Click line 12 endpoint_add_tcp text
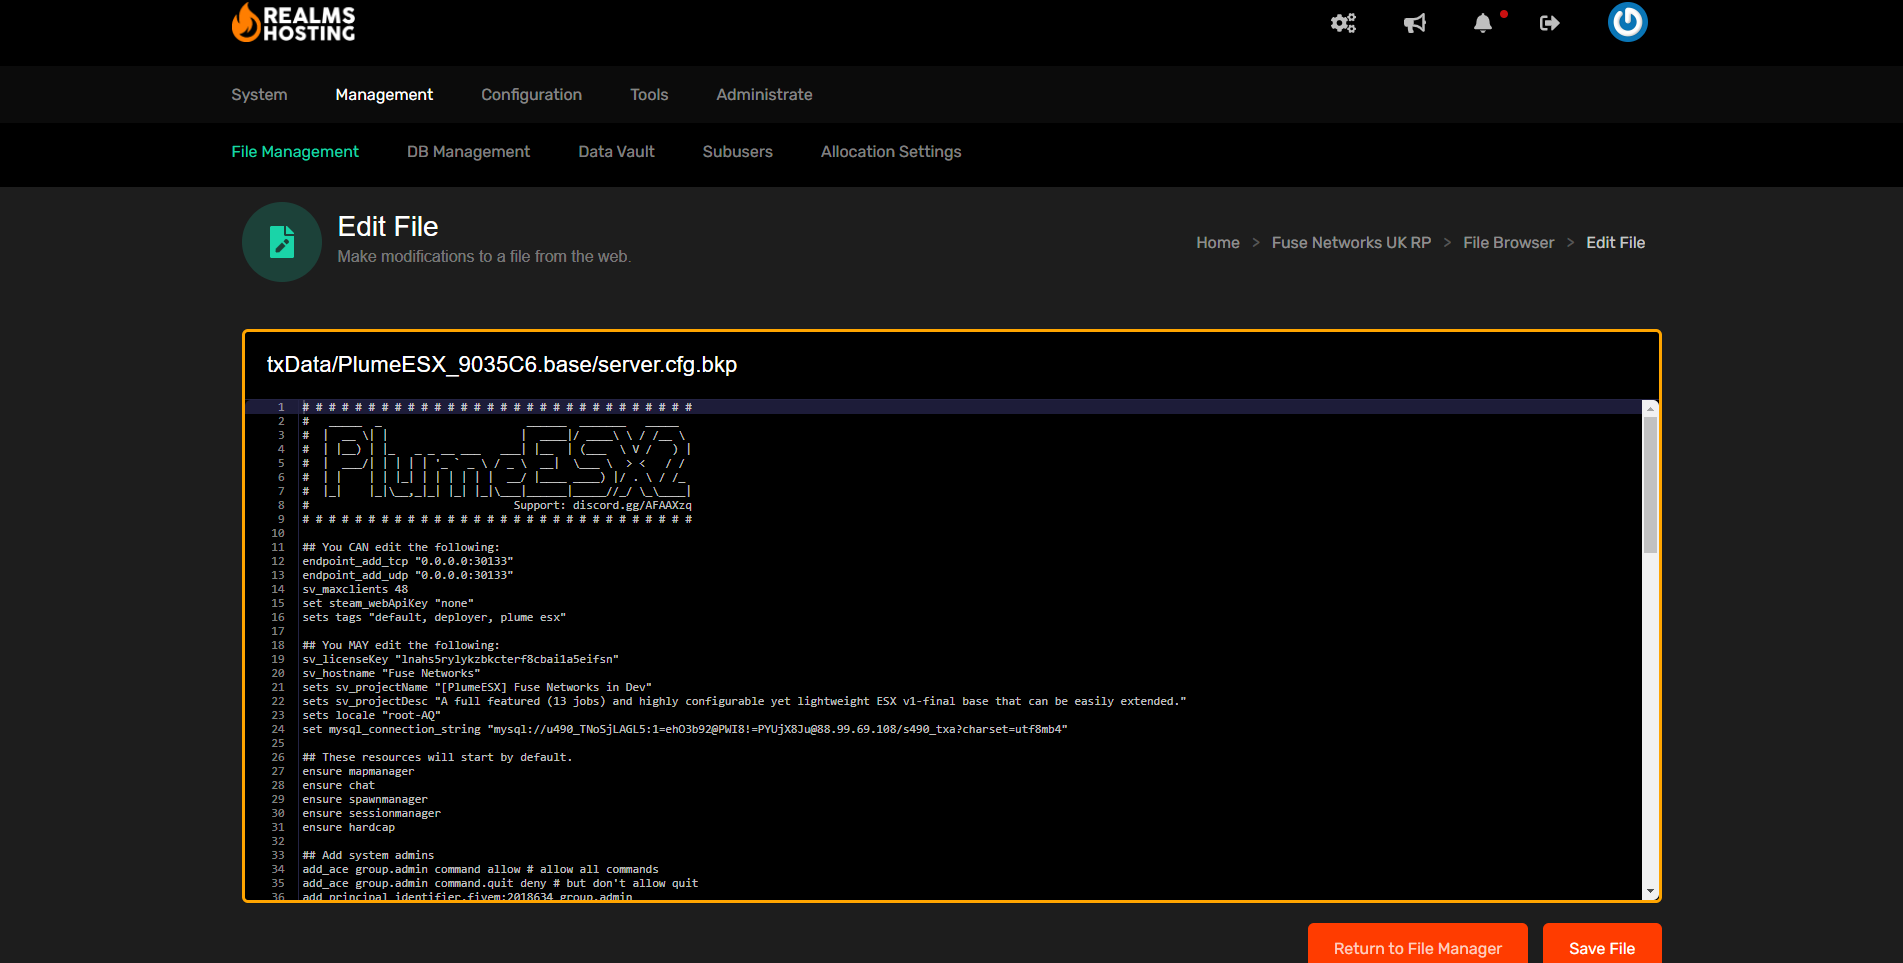Viewport: 1903px width, 963px height. coord(407,561)
